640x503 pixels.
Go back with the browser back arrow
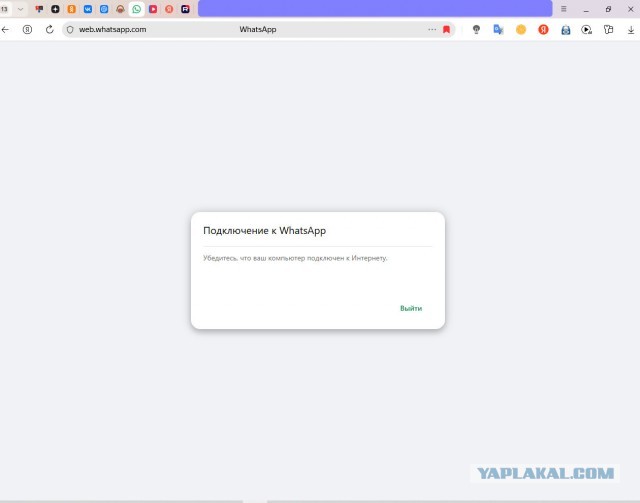[5, 29]
